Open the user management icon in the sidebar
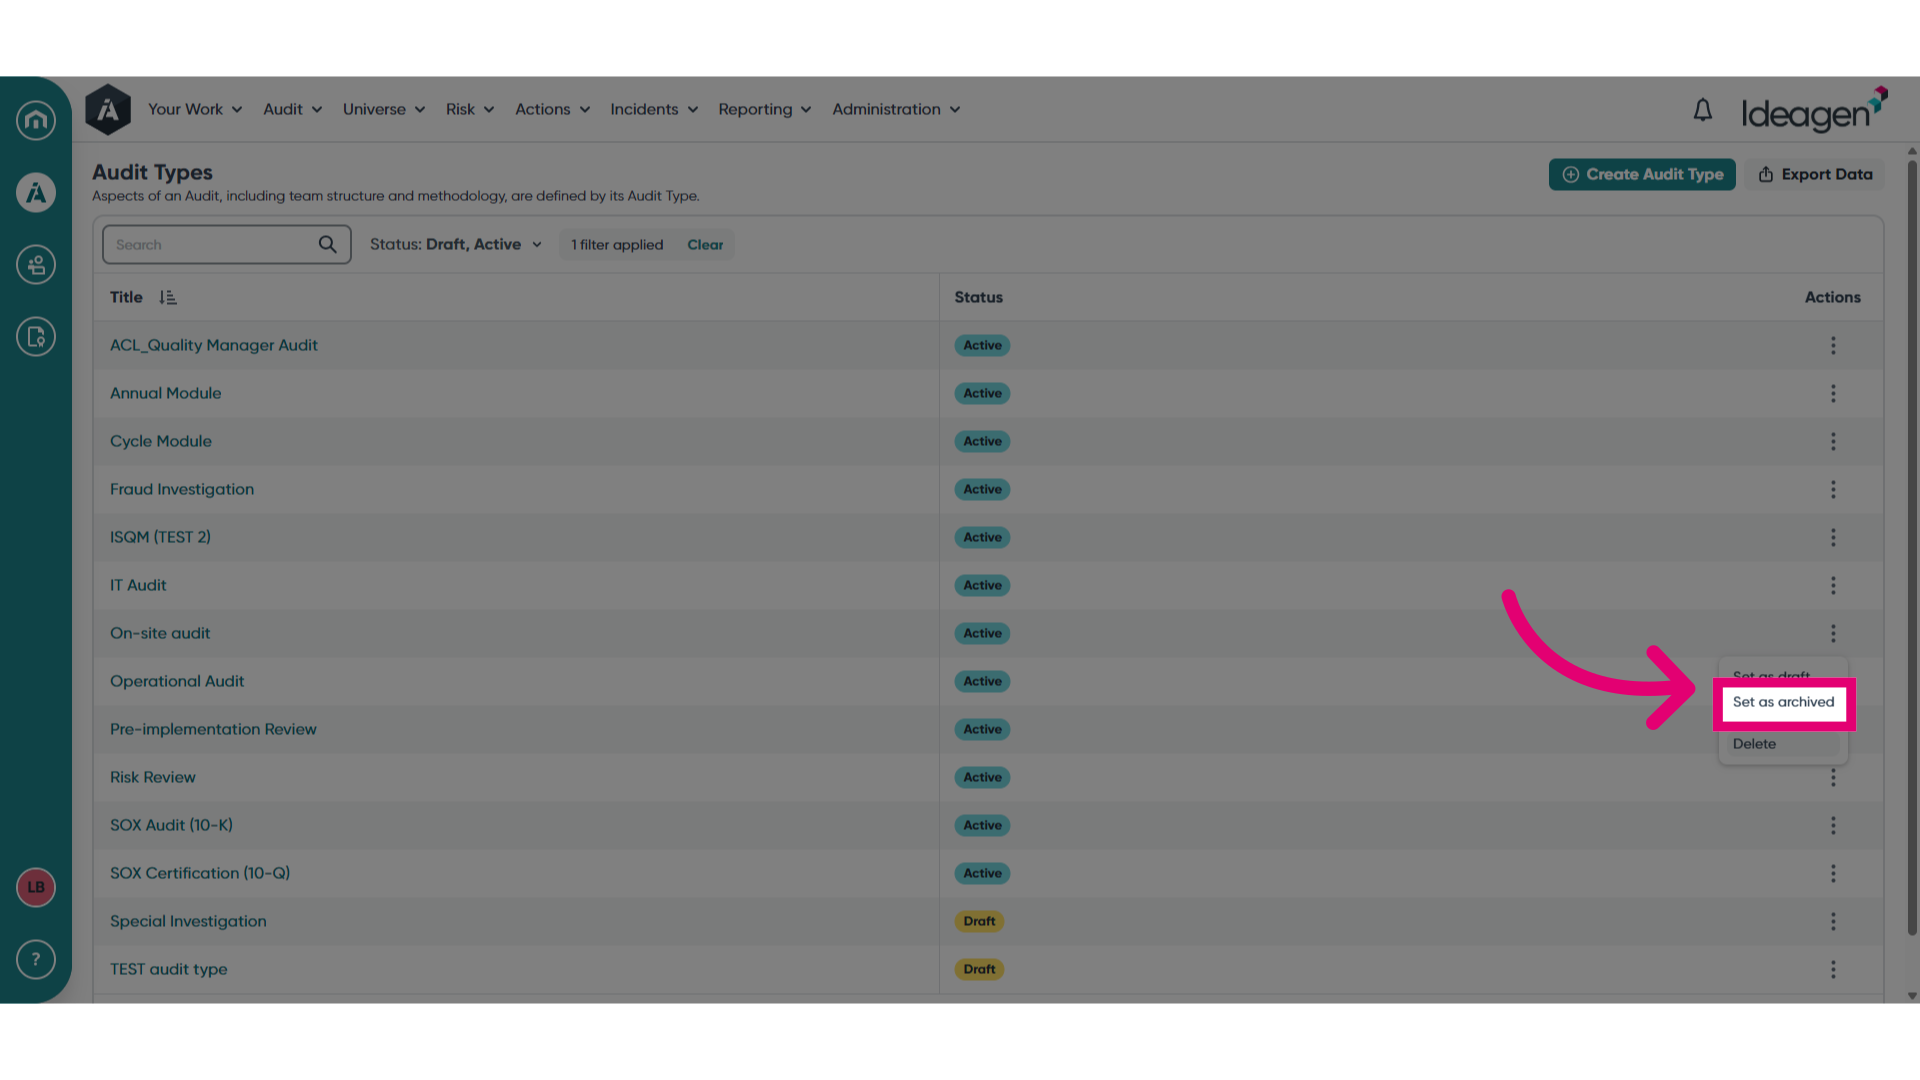This screenshot has width=1920, height=1080. click(36, 265)
